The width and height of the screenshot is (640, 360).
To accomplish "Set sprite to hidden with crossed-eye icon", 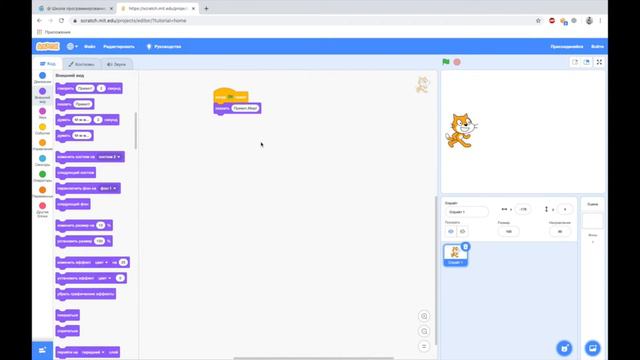I will tap(462, 231).
